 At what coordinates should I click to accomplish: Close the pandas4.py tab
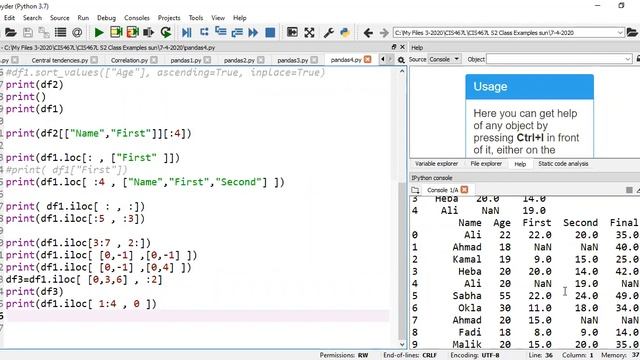click(367, 60)
